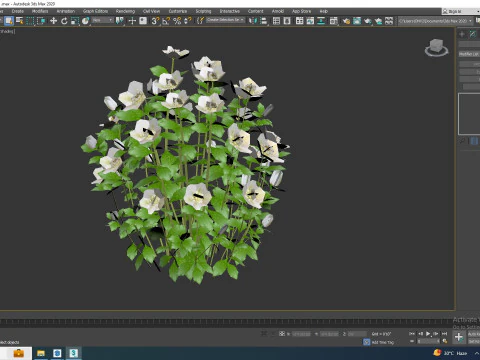
Task: Toggle Scene Explorer icon
Action: click(x=276, y=21)
